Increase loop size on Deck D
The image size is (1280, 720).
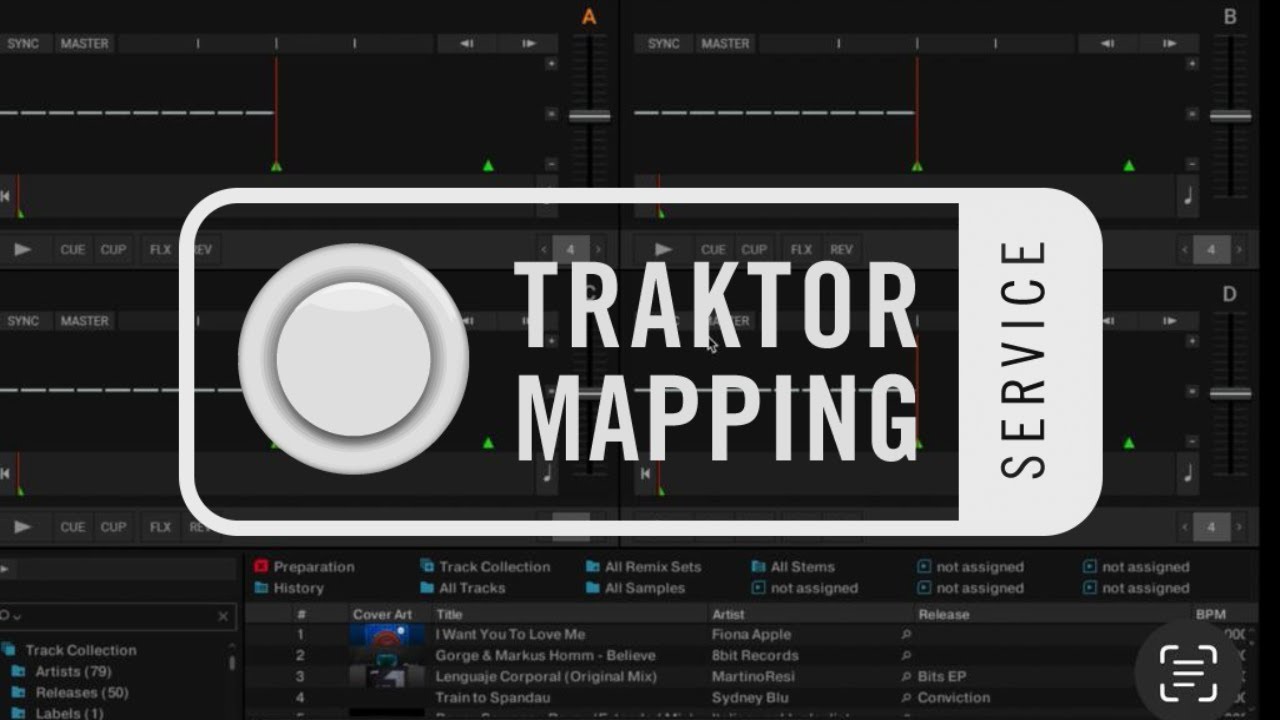[1238, 527]
